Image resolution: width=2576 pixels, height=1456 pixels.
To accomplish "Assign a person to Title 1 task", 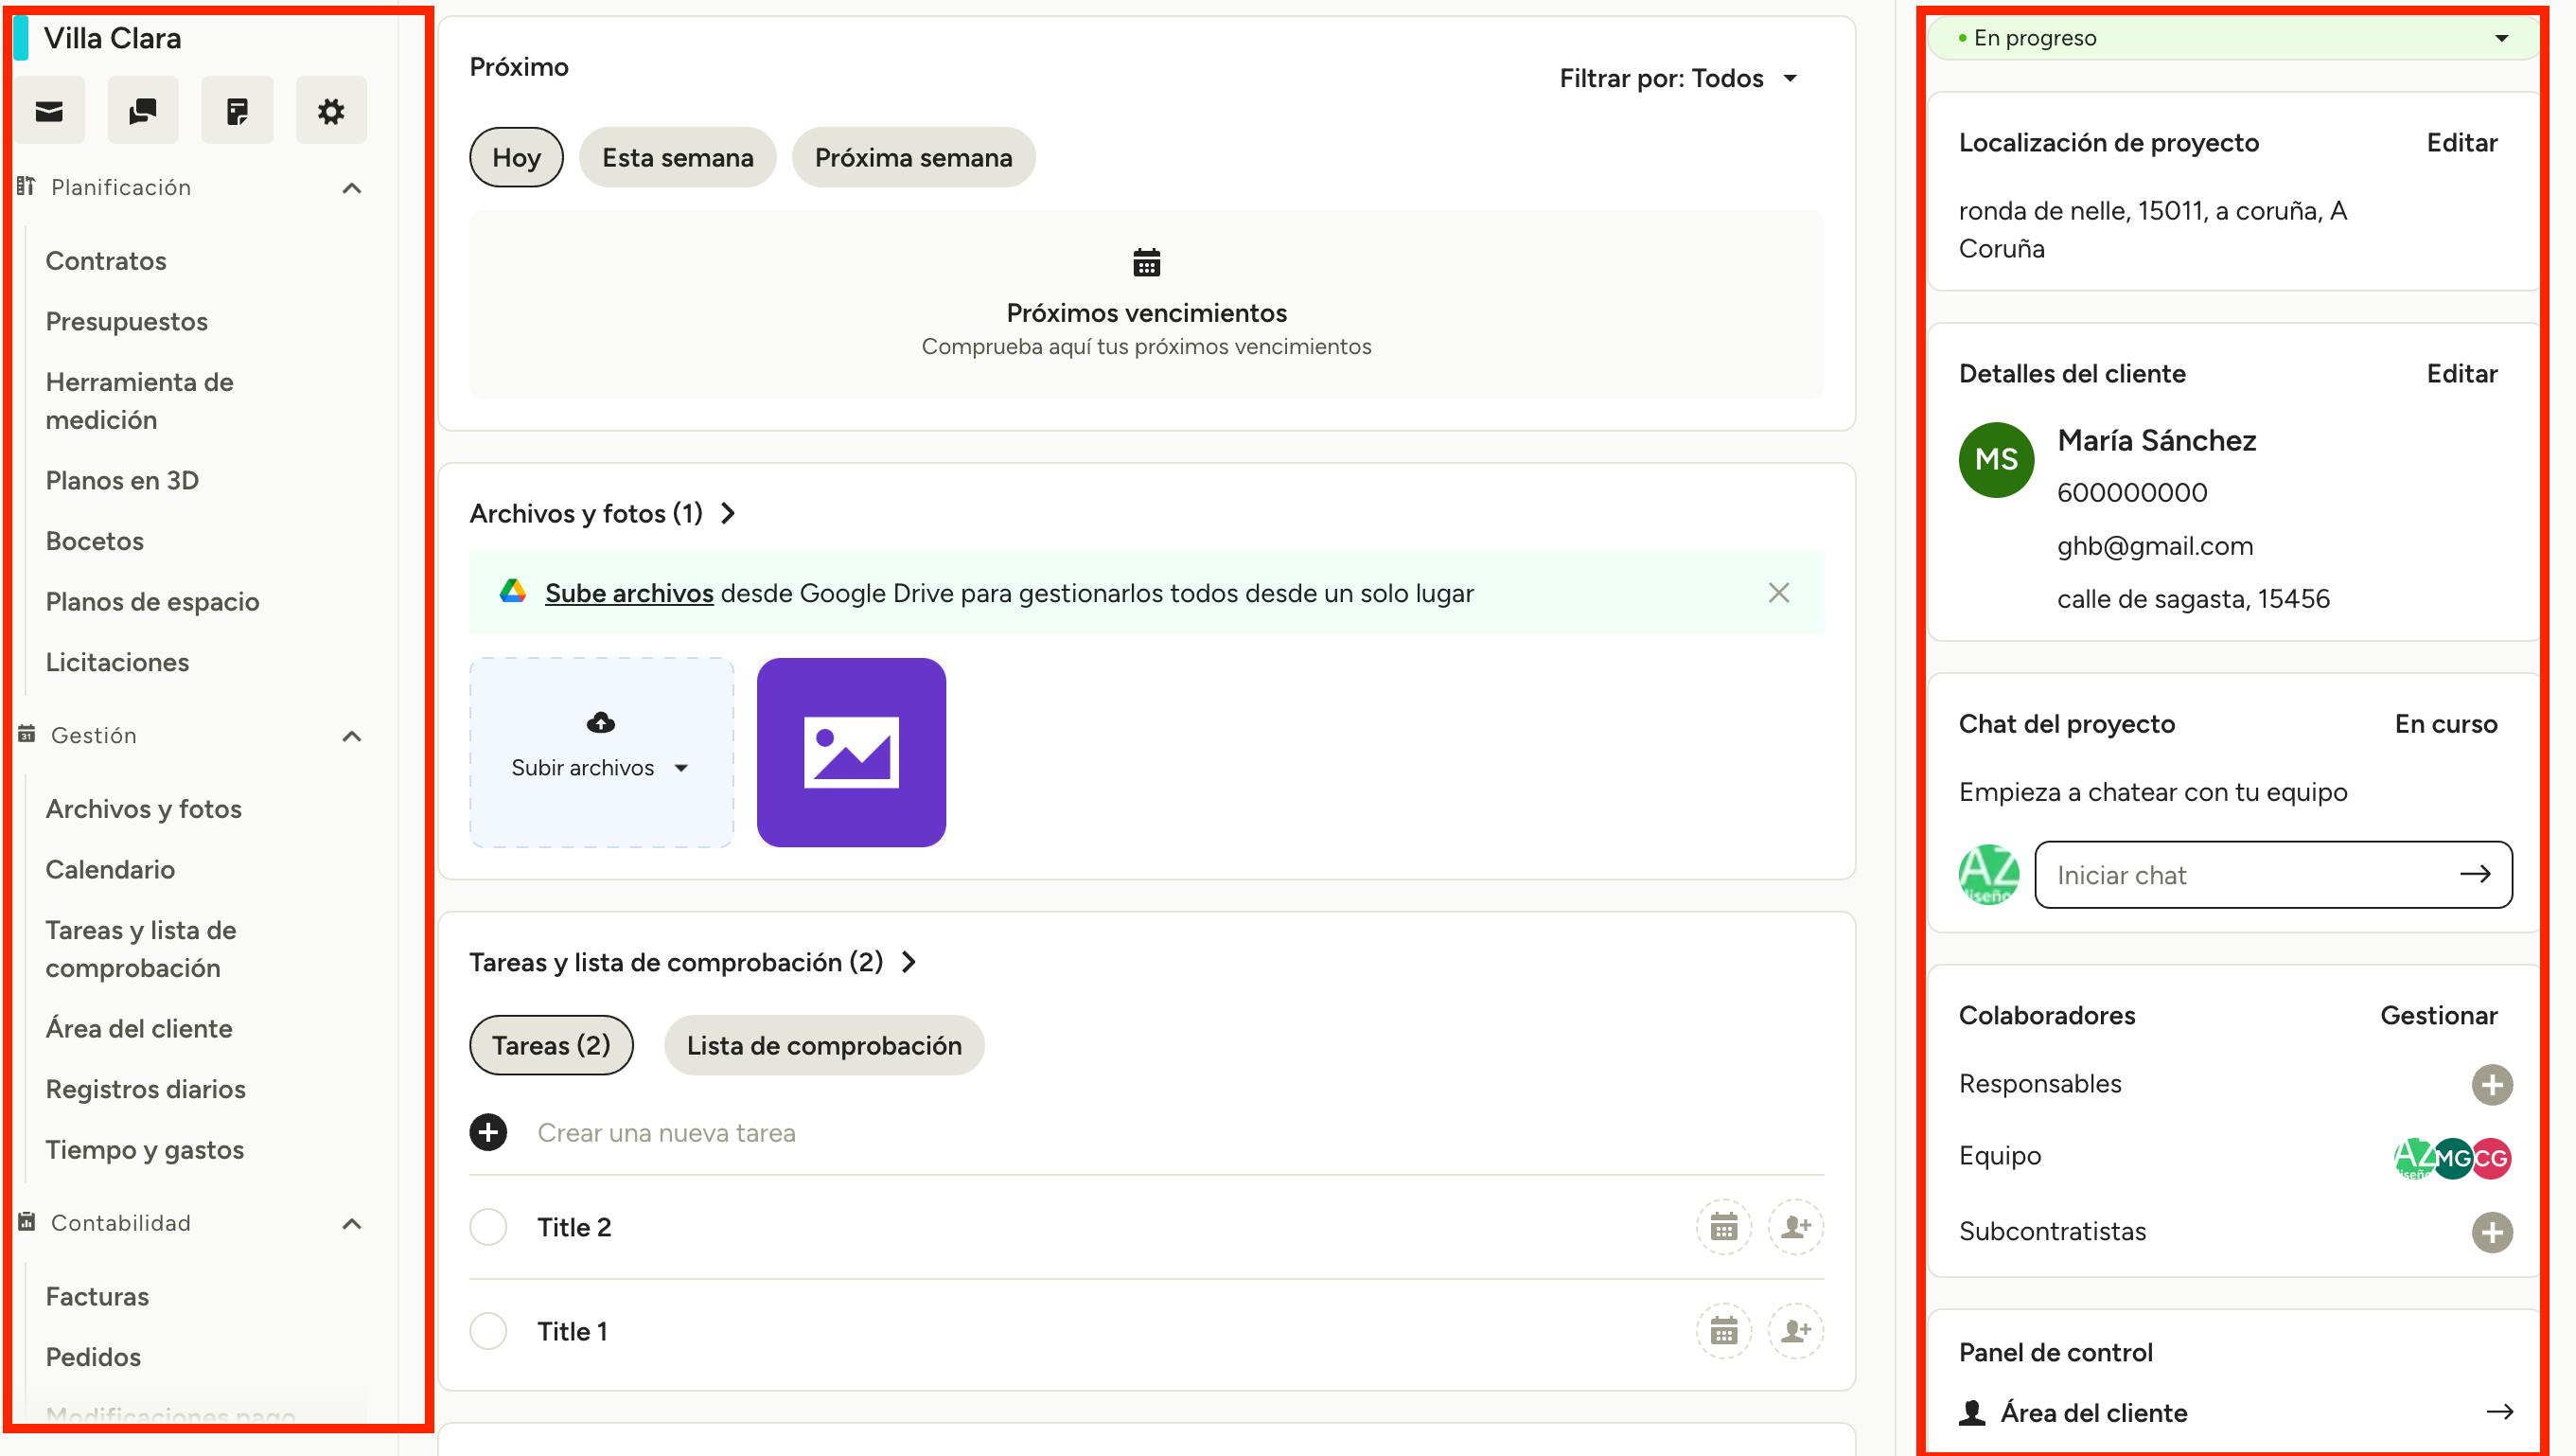I will pos(1795,1331).
